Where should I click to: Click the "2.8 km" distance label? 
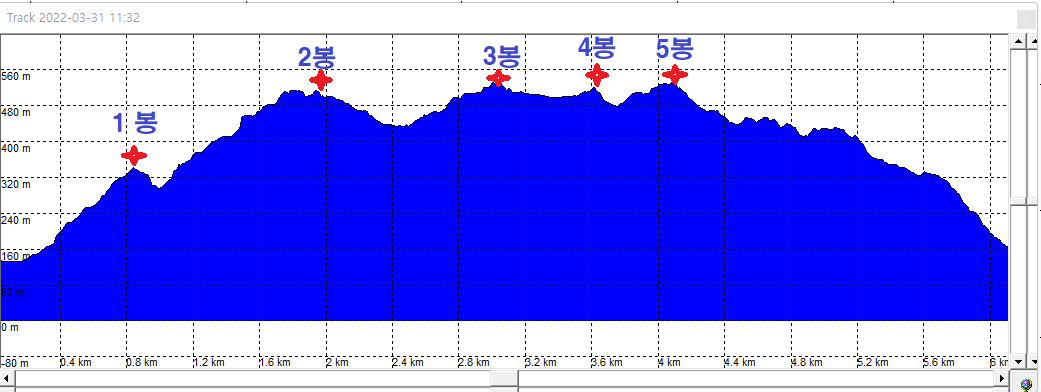[474, 363]
